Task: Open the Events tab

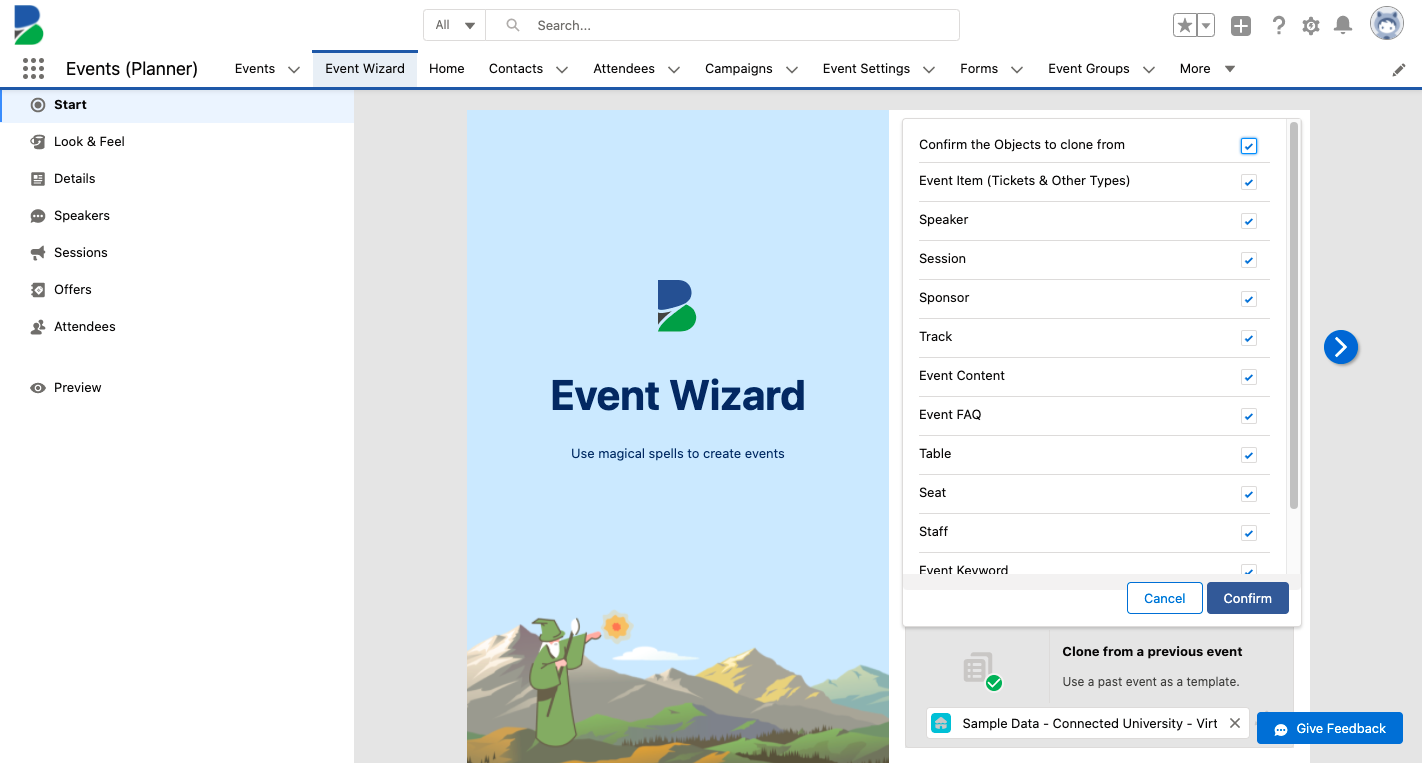Action: [255, 69]
